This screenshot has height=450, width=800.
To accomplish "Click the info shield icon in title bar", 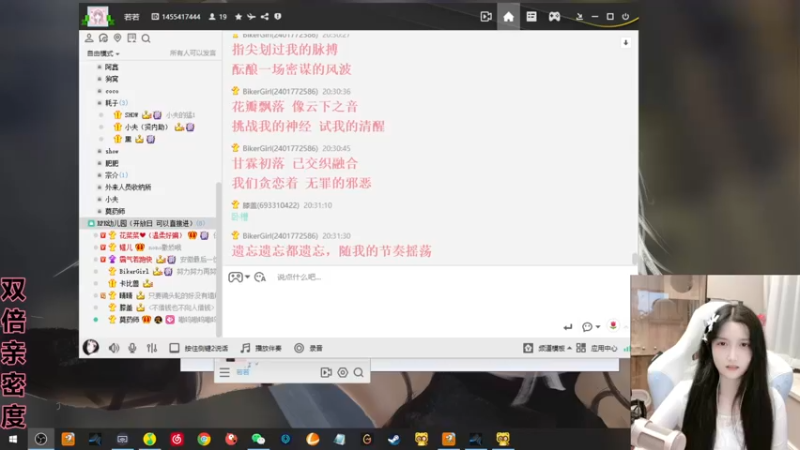I will tap(278, 17).
